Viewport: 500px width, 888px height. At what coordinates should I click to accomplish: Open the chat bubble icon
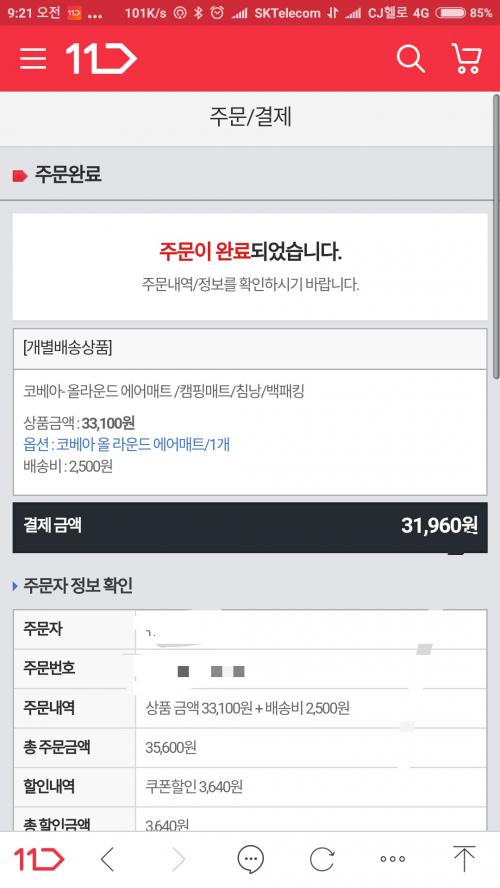coord(250,859)
